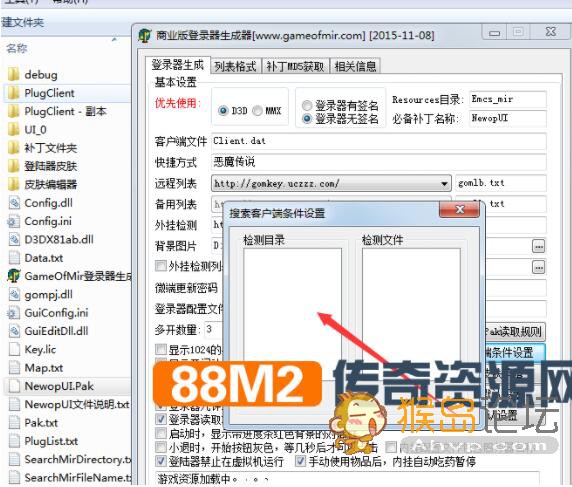Click the Pak.txt file icon
The image size is (572, 487).
pos(14,422)
